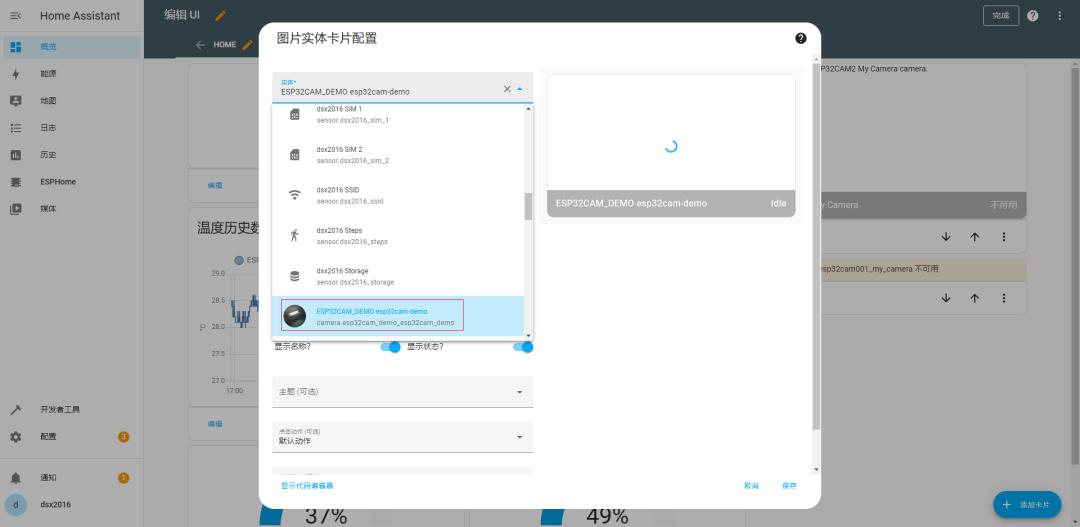Select dsx2016 SSID entity
The image size is (1080, 527).
coord(398,195)
